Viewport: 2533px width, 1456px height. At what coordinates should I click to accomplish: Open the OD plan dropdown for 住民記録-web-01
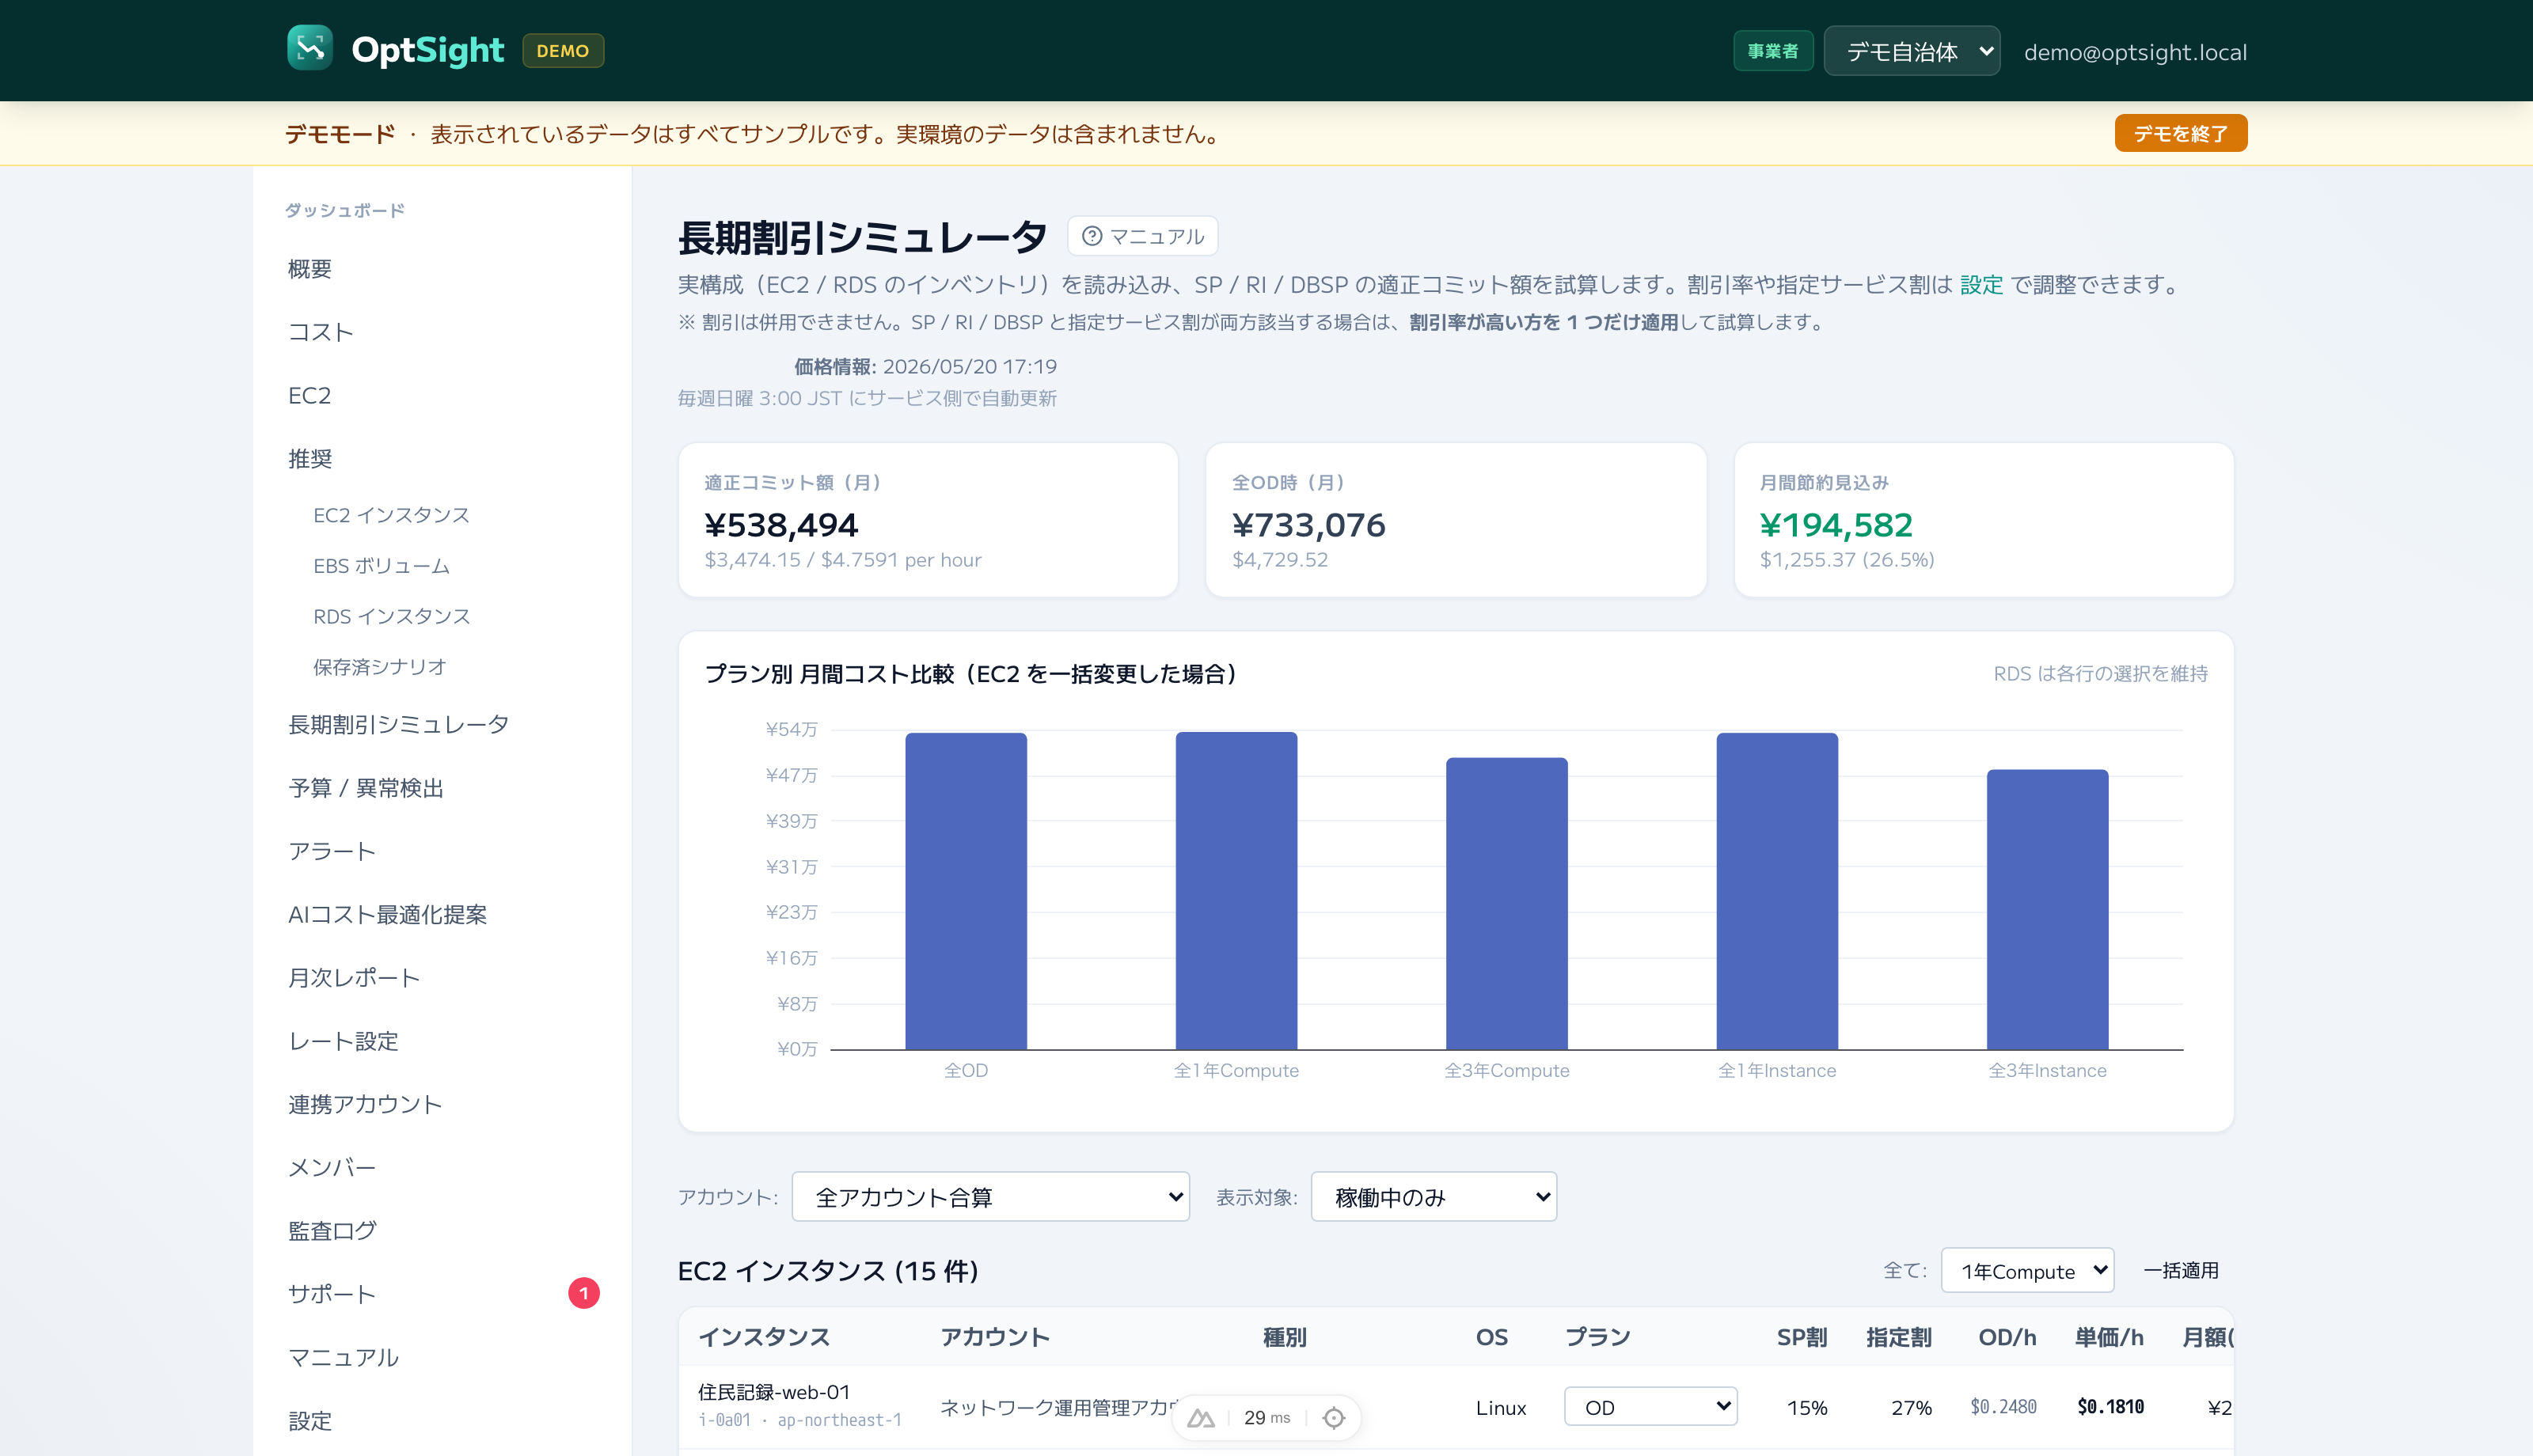coord(1650,1407)
